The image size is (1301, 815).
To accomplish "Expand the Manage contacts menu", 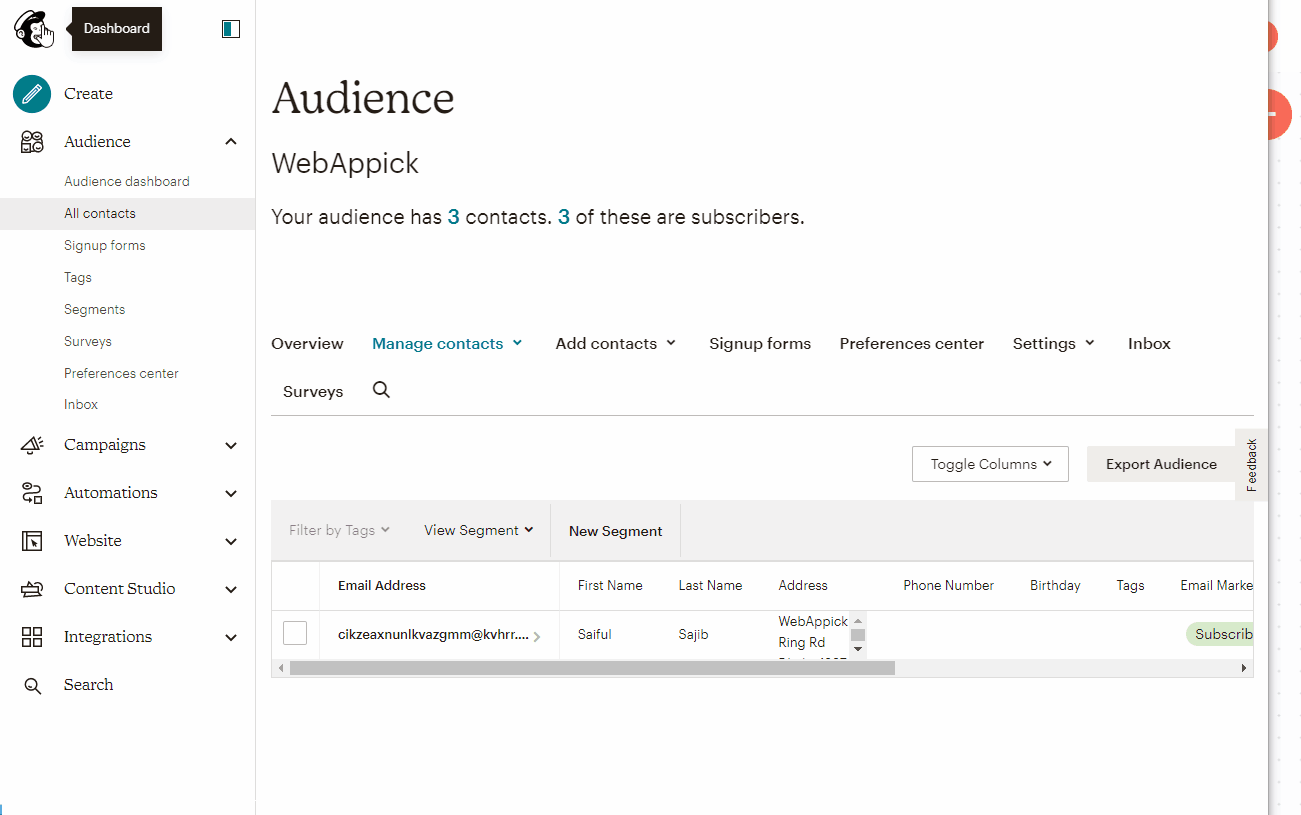I will (447, 343).
